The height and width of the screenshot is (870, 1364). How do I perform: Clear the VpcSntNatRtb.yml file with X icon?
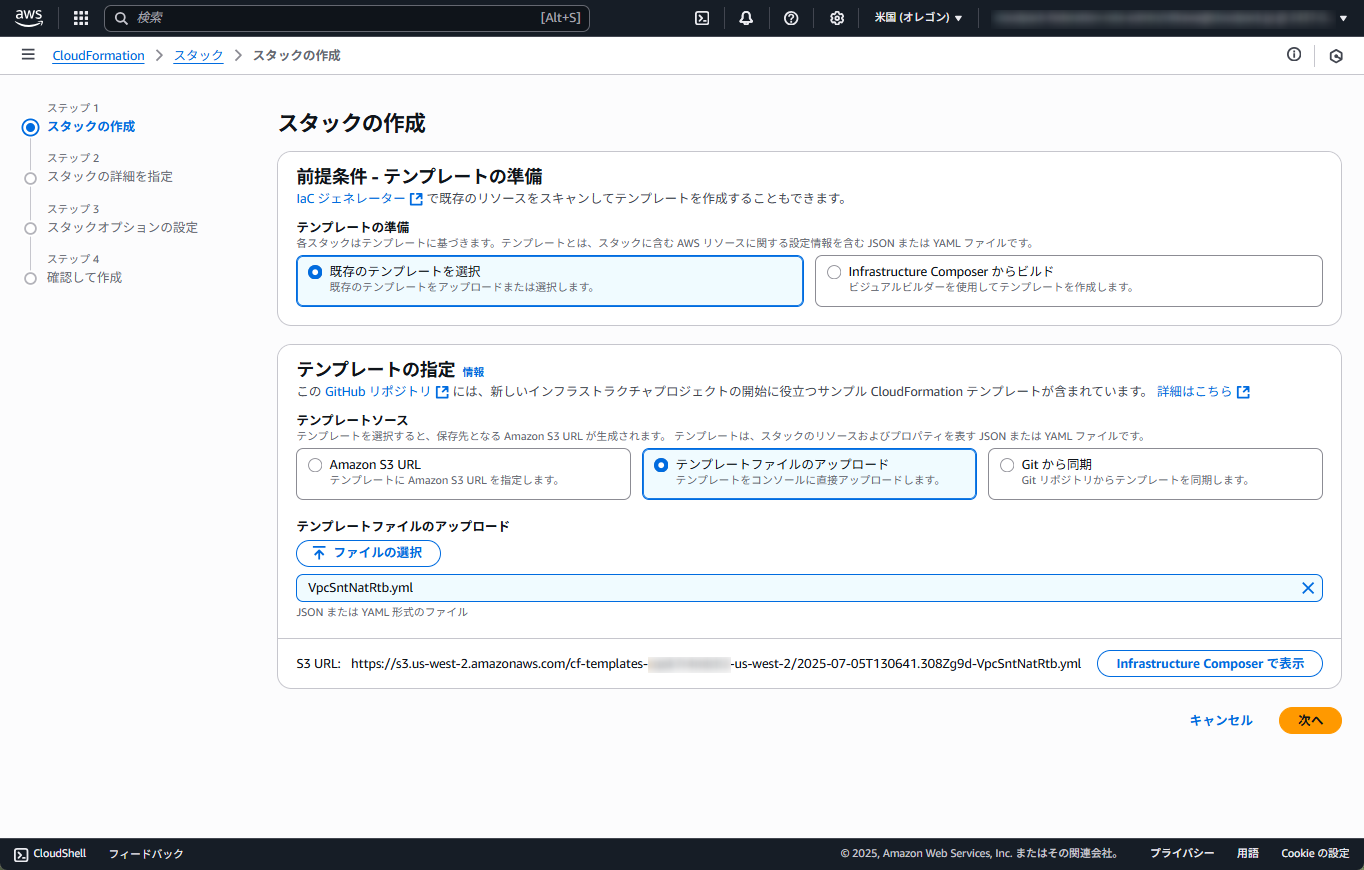tap(1307, 588)
